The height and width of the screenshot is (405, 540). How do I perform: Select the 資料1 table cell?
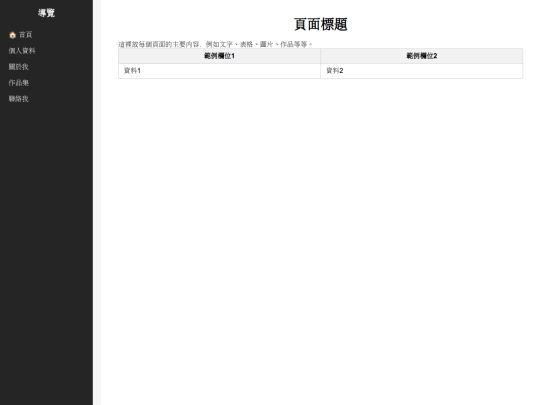(219, 71)
